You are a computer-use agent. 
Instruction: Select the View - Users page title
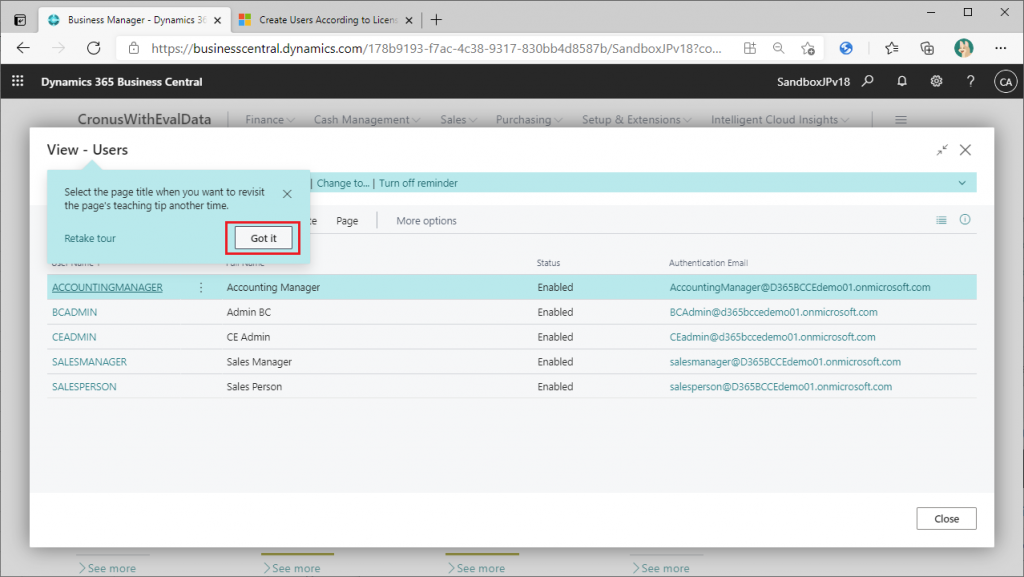pos(87,149)
